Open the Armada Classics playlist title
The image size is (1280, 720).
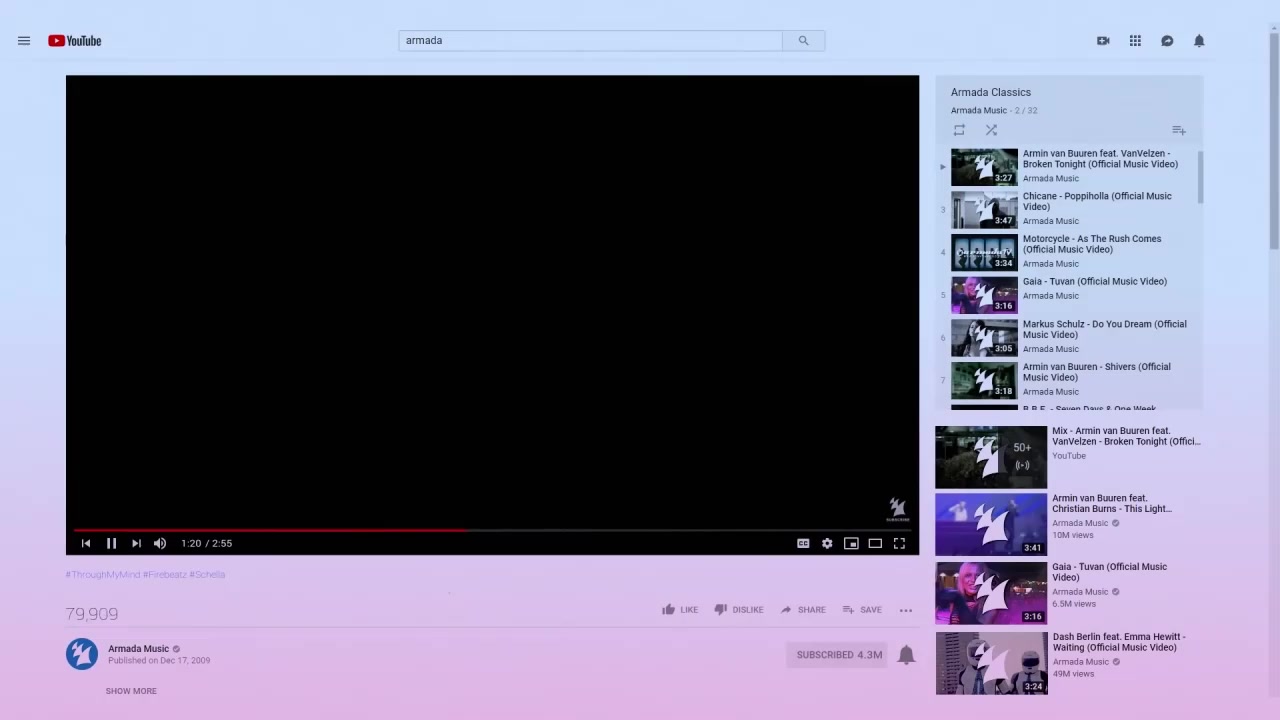pos(990,92)
